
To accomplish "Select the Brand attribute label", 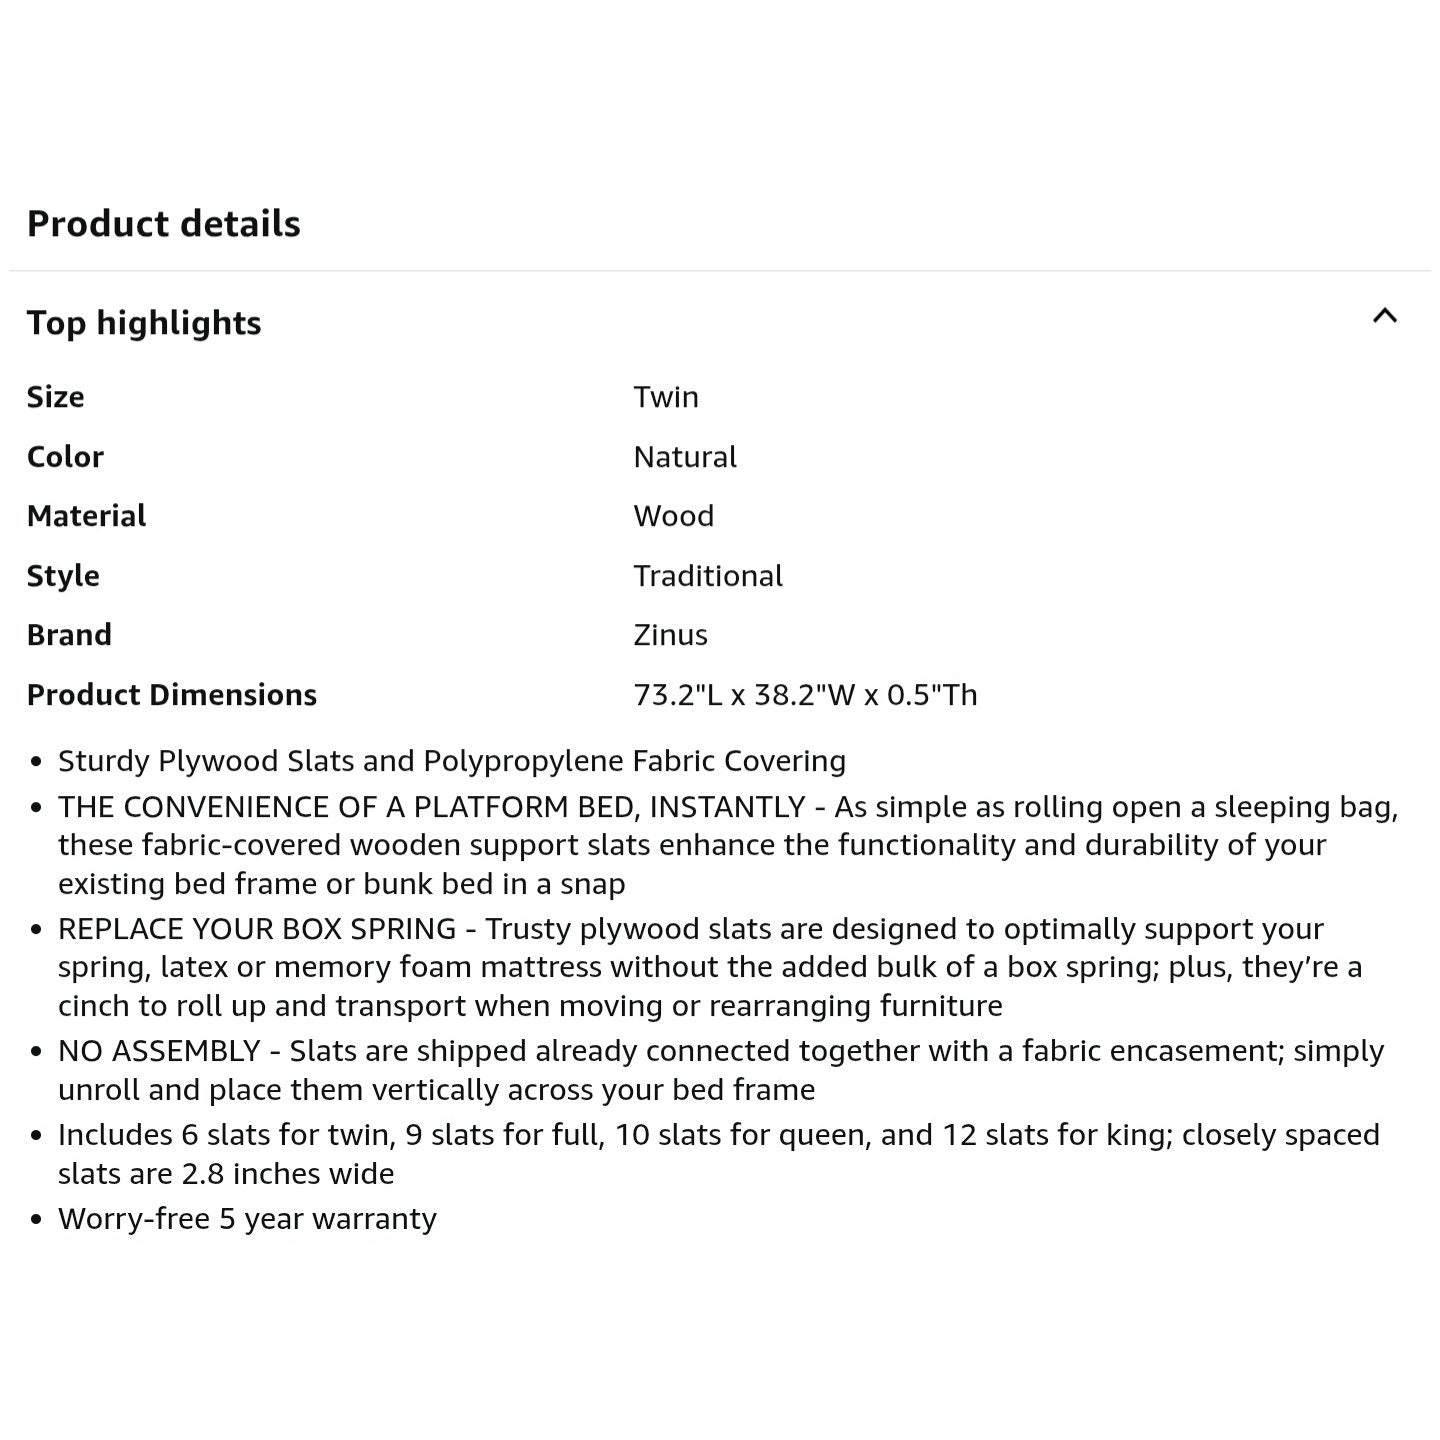I will (x=69, y=635).
